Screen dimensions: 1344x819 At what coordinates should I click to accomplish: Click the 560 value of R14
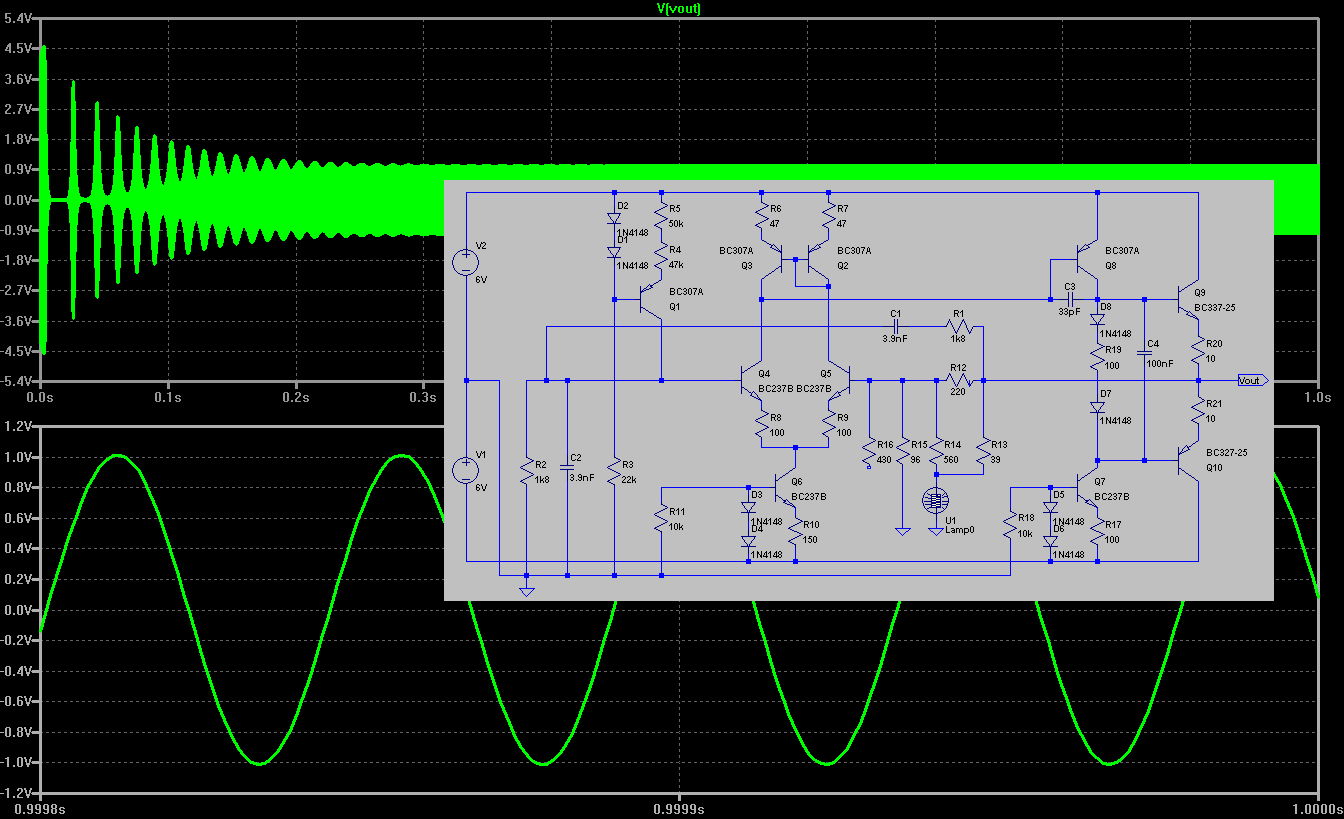953,460
